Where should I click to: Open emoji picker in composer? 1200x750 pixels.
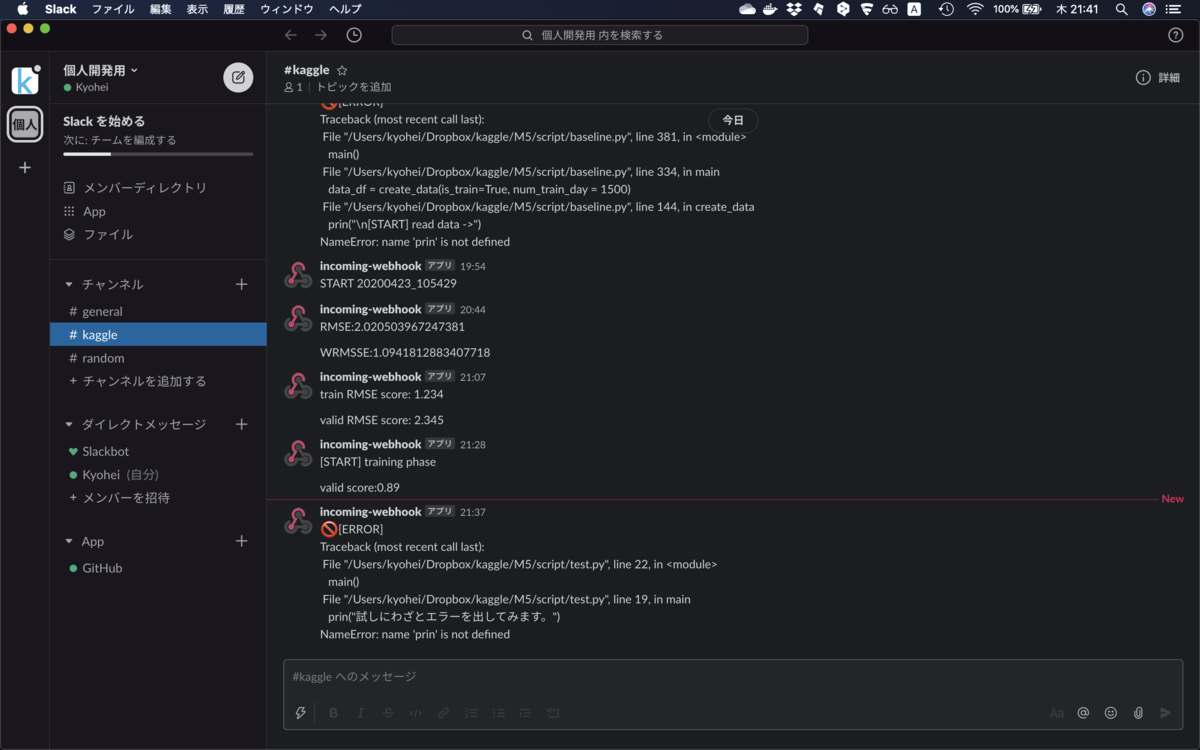pos(1110,713)
